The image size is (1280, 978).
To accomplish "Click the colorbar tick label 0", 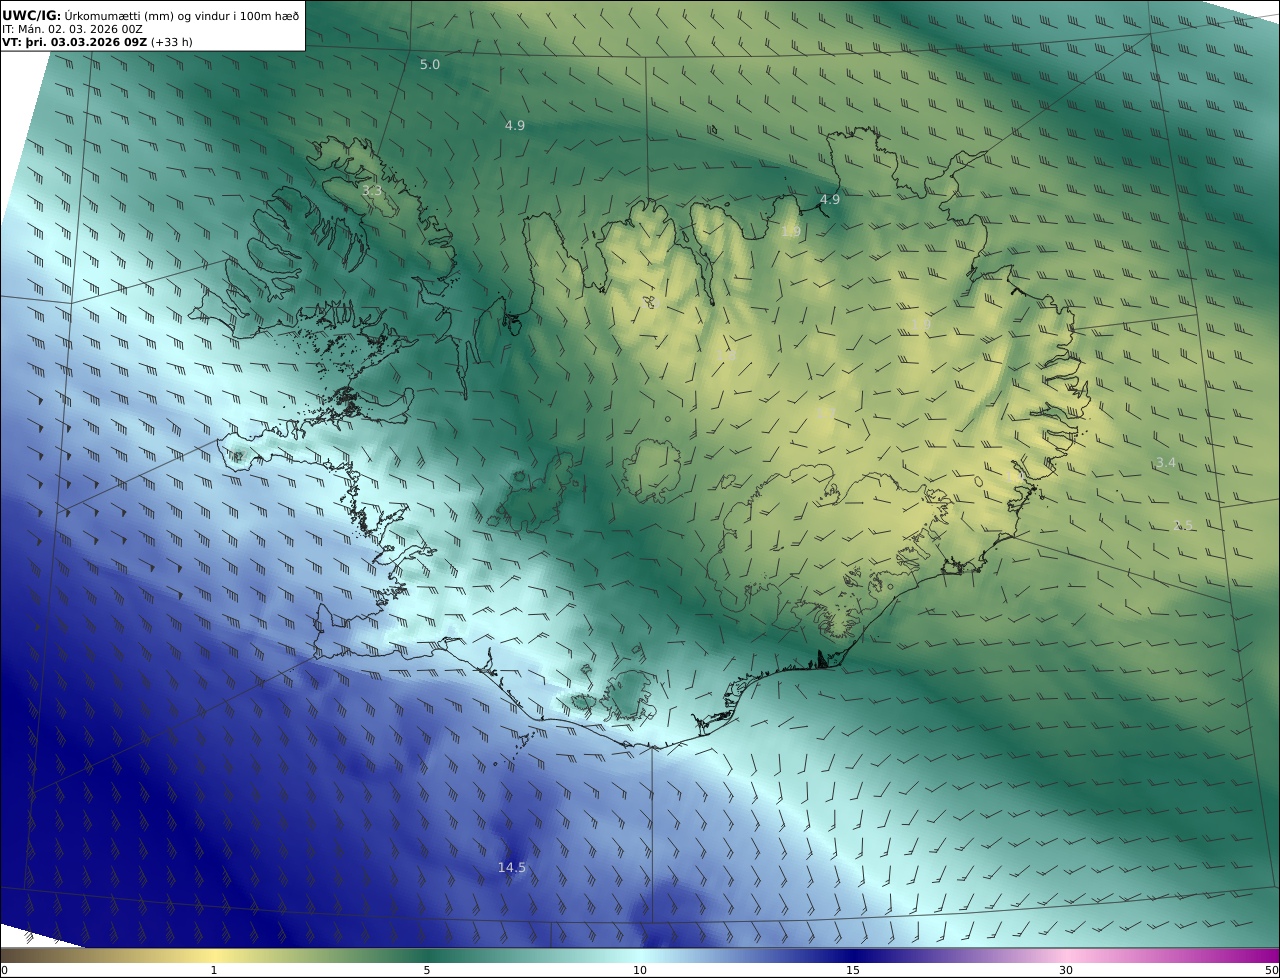I will 4,970.
